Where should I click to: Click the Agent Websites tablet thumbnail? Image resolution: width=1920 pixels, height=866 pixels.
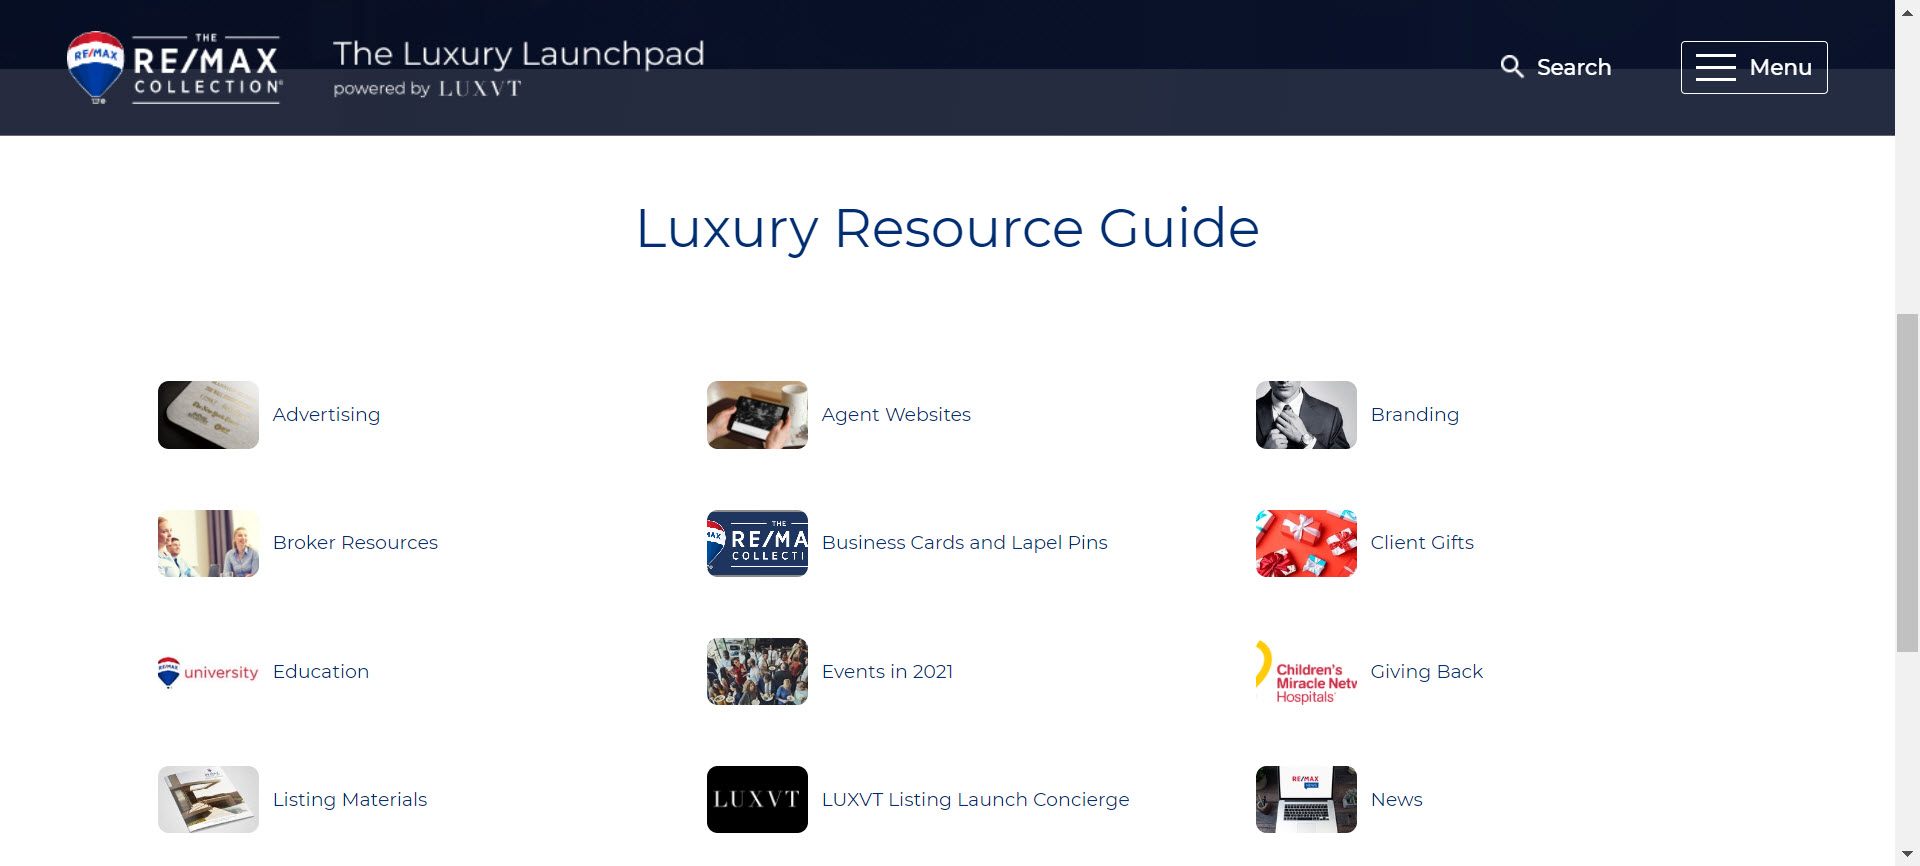click(x=757, y=415)
